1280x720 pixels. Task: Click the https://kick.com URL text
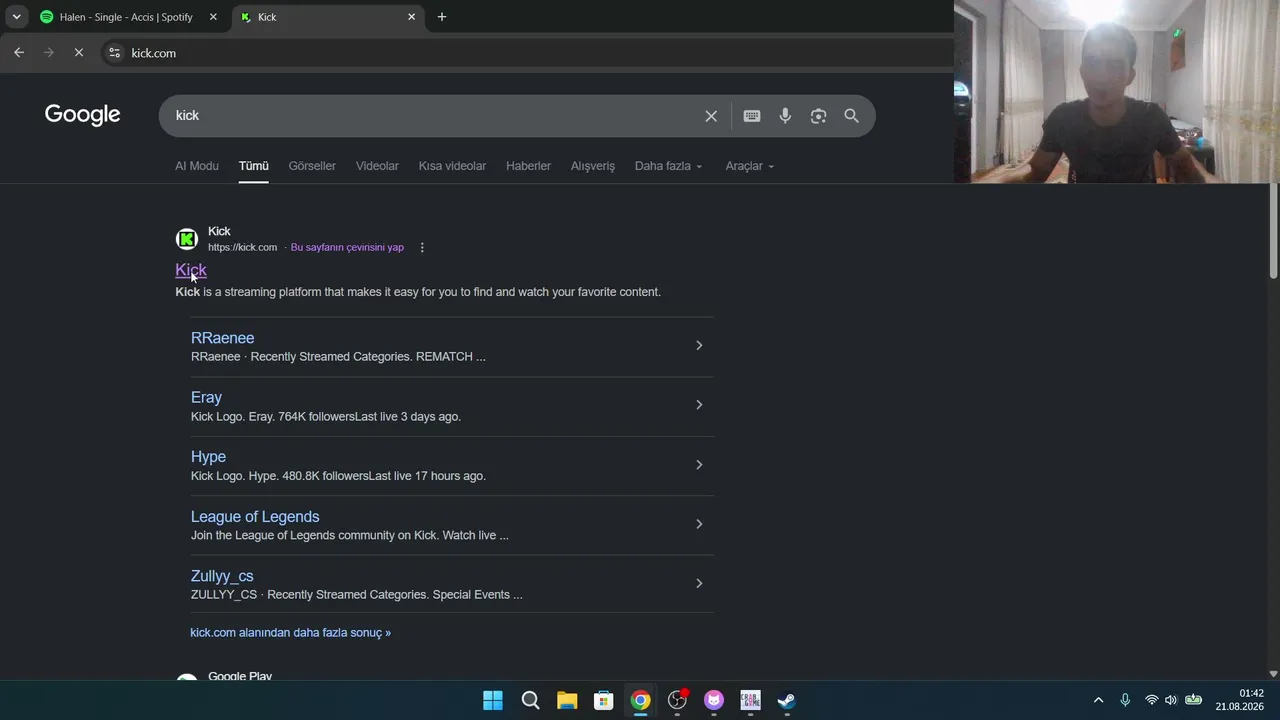[x=242, y=247]
